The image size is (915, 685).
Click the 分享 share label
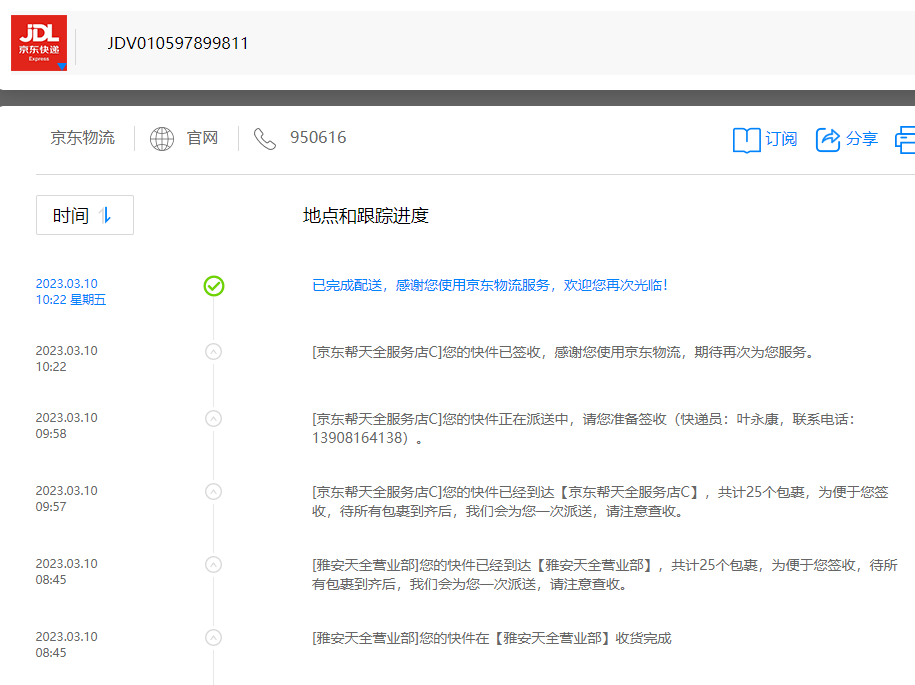862,139
